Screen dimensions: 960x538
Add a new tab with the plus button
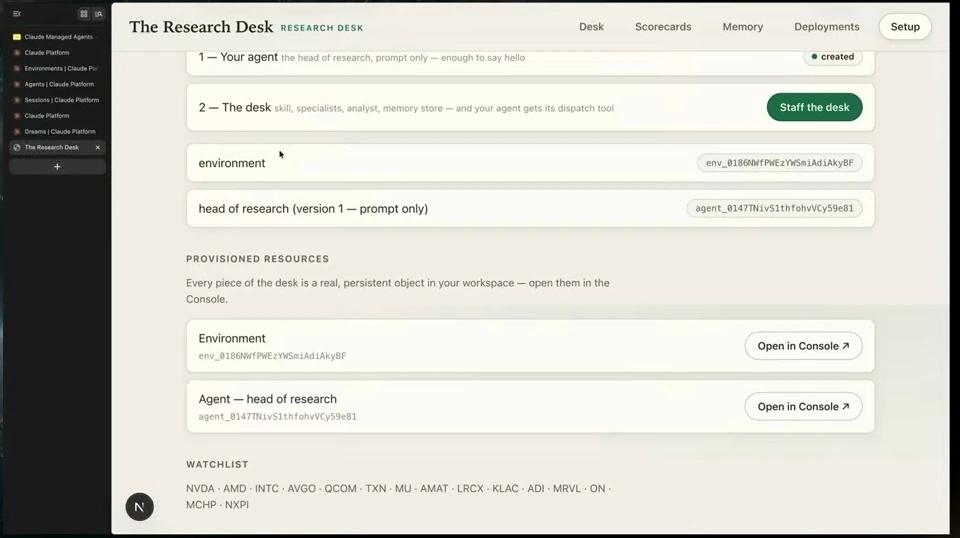click(57, 166)
